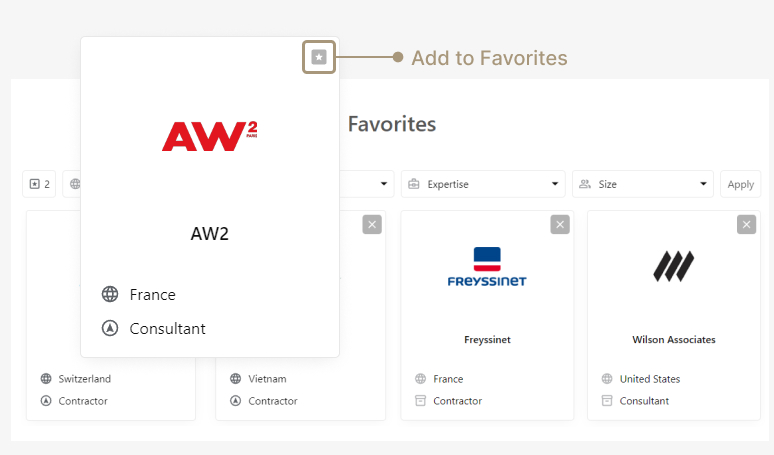This screenshot has width=774, height=455.
Task: Click the Wilson Associates logo mark
Action: coord(674,266)
